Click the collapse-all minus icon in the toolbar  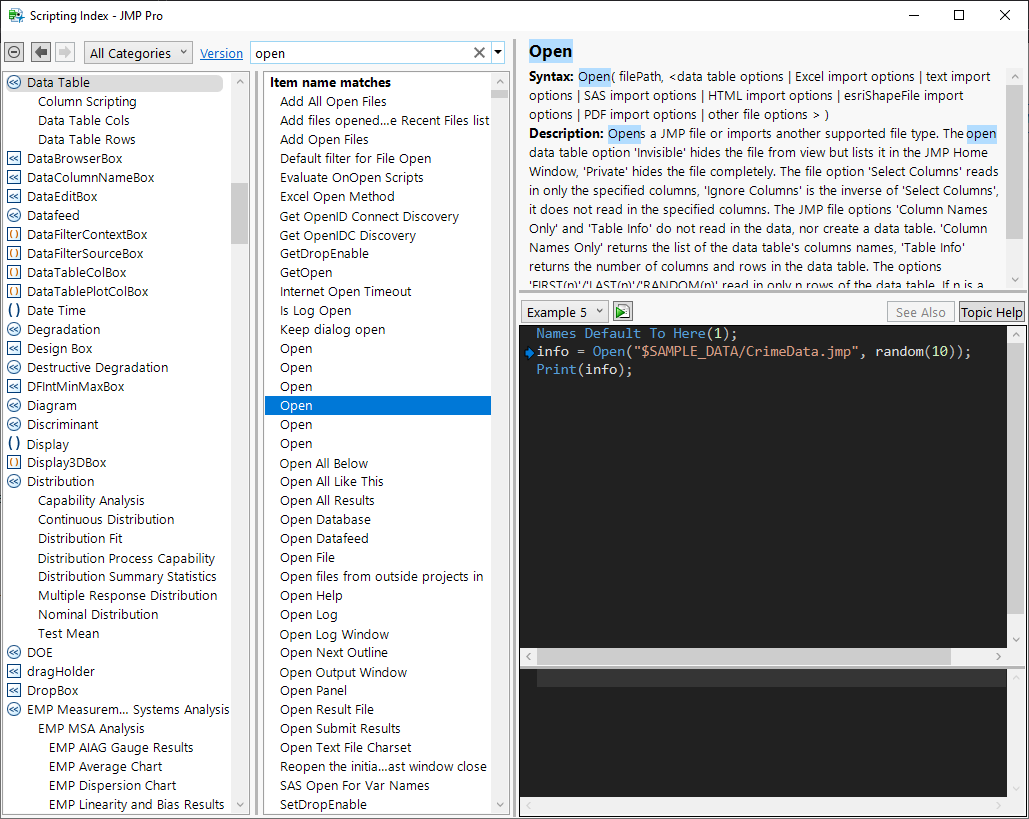point(14,53)
